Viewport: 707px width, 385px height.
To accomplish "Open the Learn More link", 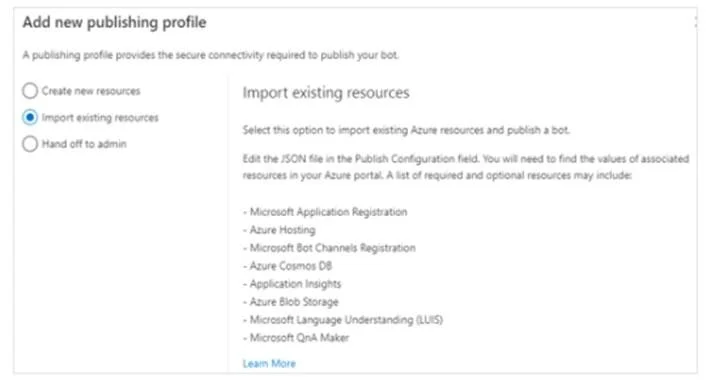I will pos(269,363).
